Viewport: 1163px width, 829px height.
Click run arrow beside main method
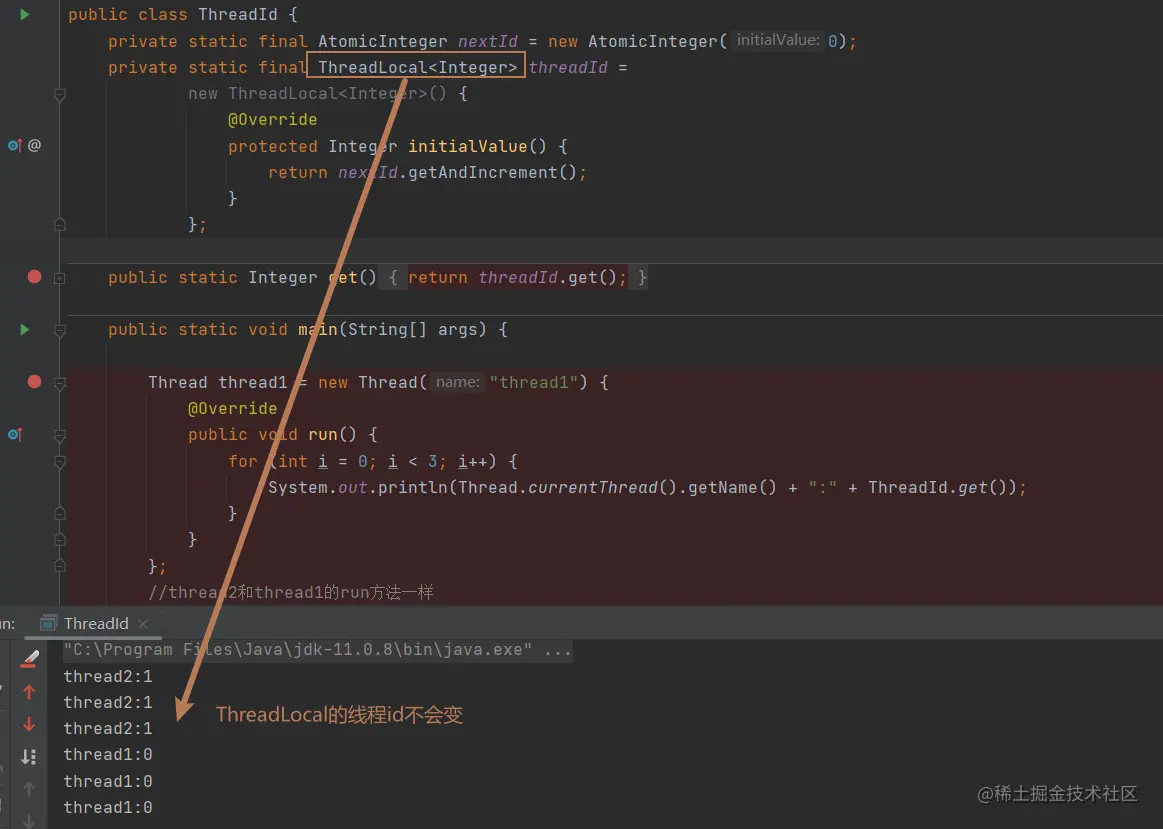click(24, 329)
